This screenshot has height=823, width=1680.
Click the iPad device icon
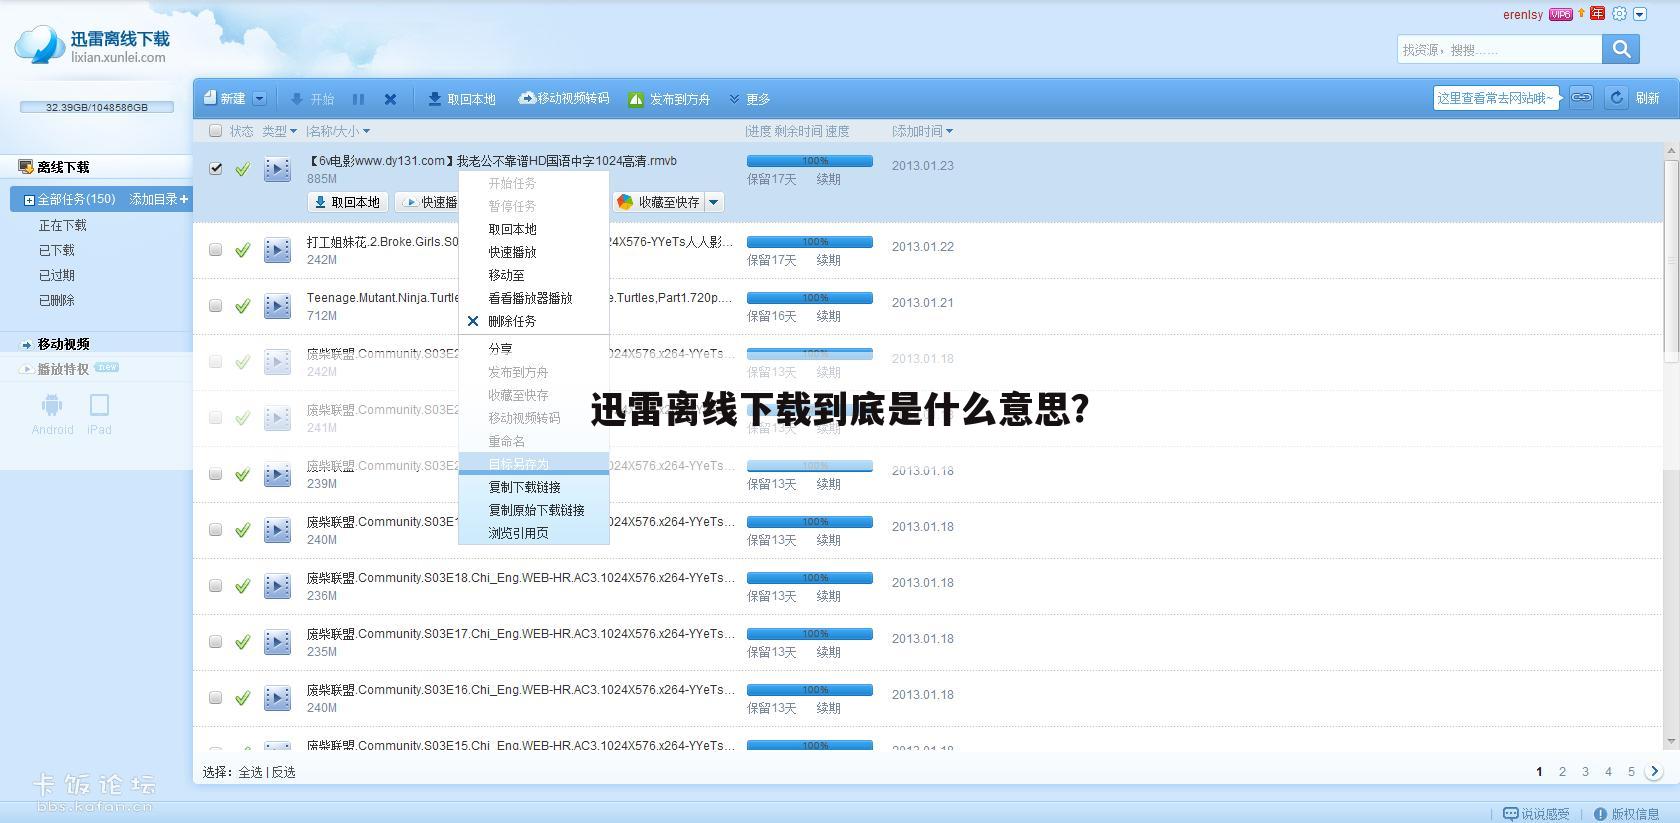pos(99,405)
